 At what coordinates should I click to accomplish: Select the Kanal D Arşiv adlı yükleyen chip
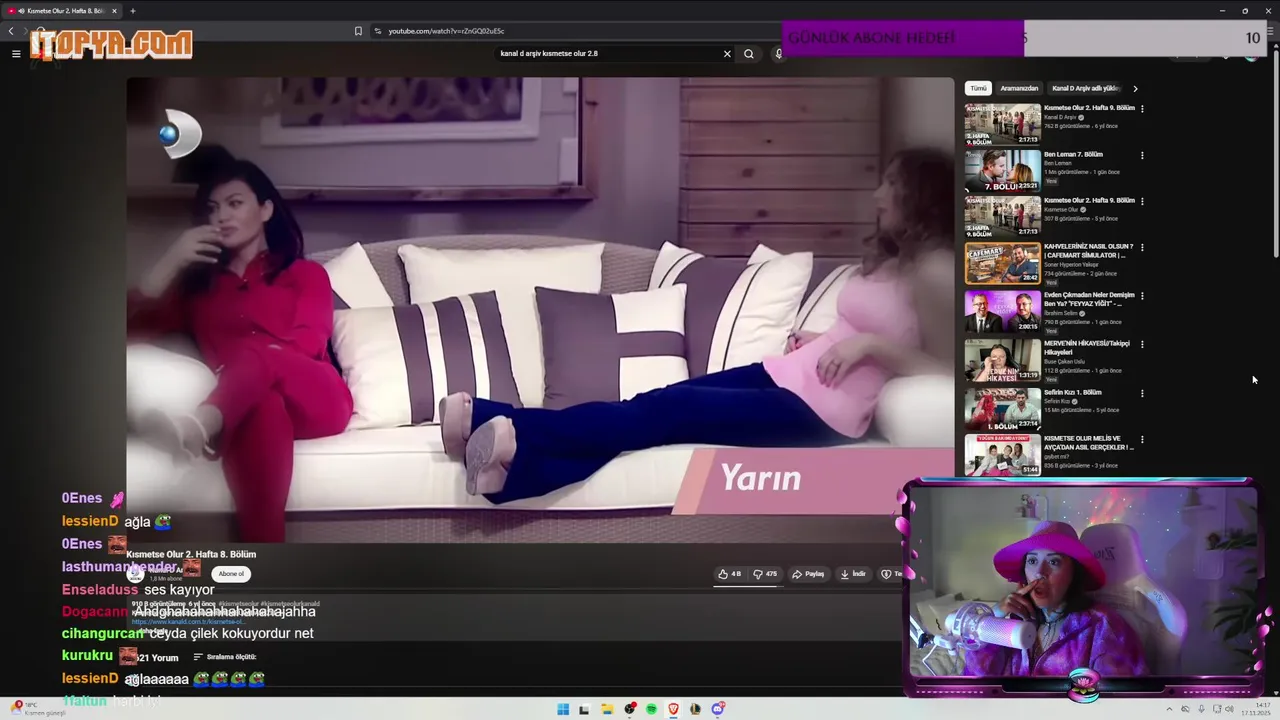(x=1085, y=88)
